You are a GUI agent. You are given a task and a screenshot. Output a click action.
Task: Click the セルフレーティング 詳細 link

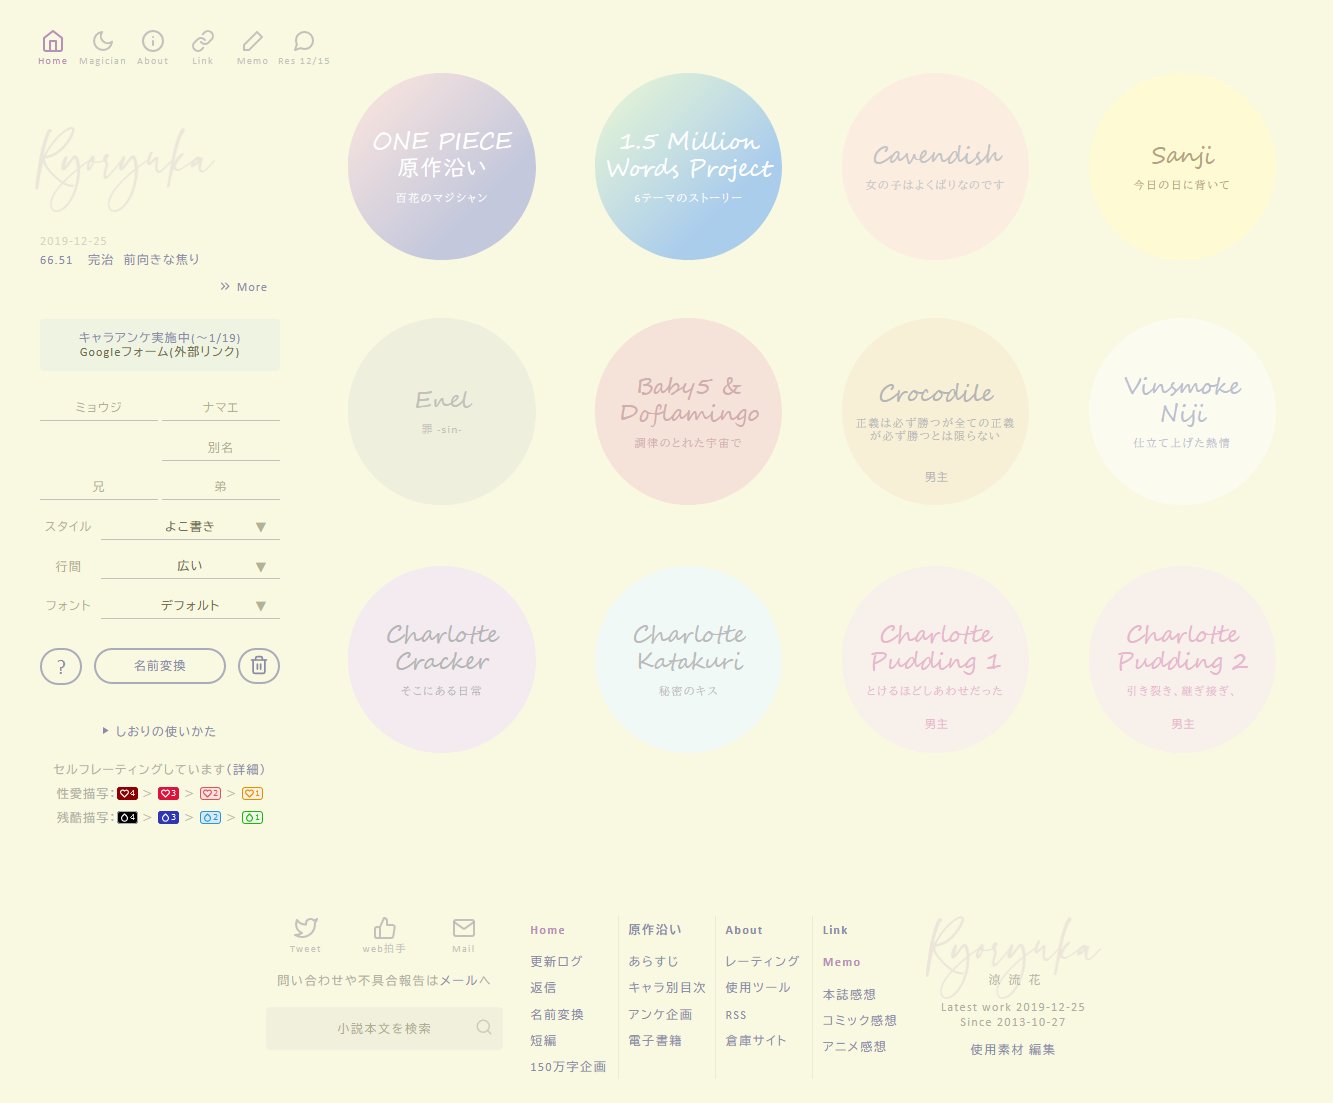coord(246,769)
